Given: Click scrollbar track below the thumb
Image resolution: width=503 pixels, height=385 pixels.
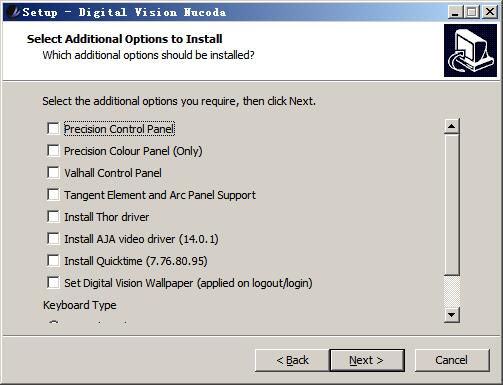Looking at the screenshot, I should tap(452, 291).
